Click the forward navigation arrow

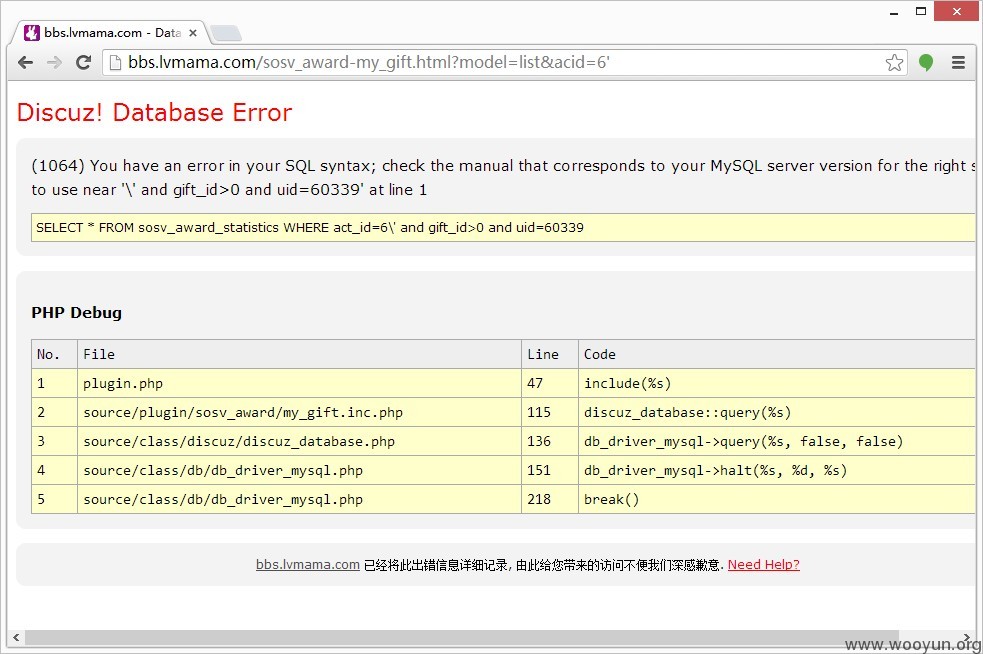coord(55,62)
